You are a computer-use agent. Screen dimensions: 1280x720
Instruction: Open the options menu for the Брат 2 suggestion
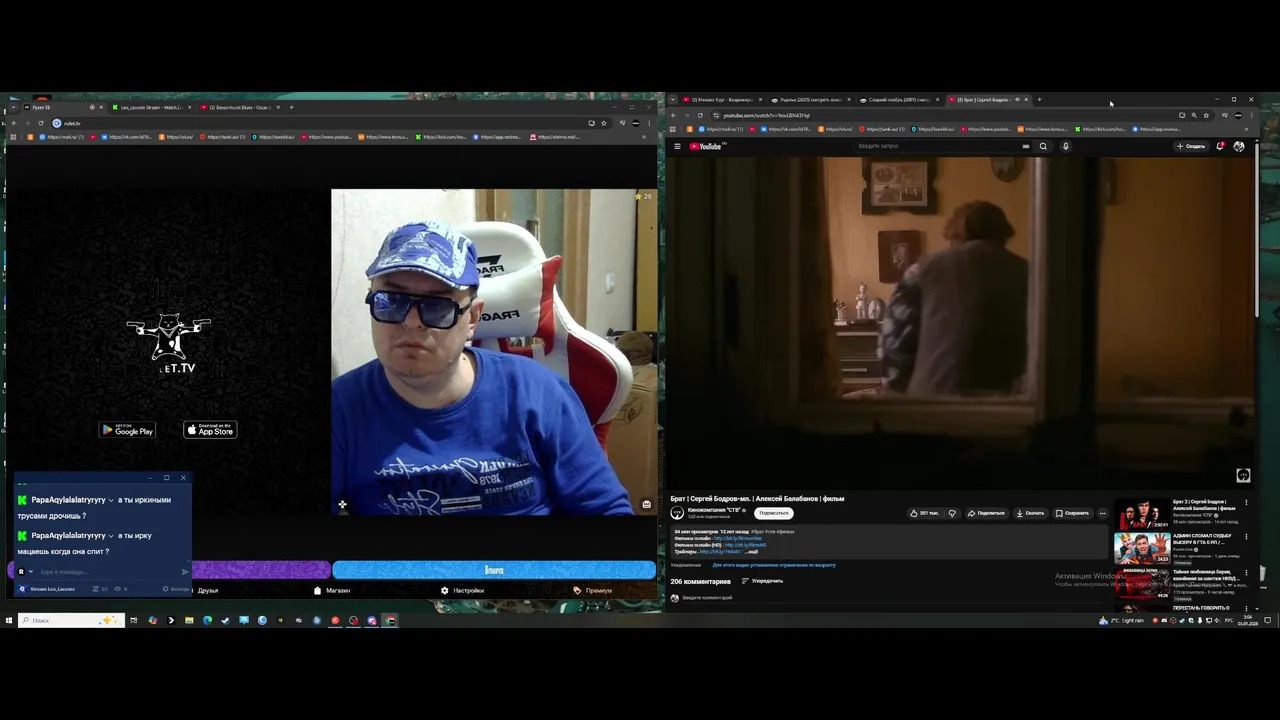pos(1246,502)
